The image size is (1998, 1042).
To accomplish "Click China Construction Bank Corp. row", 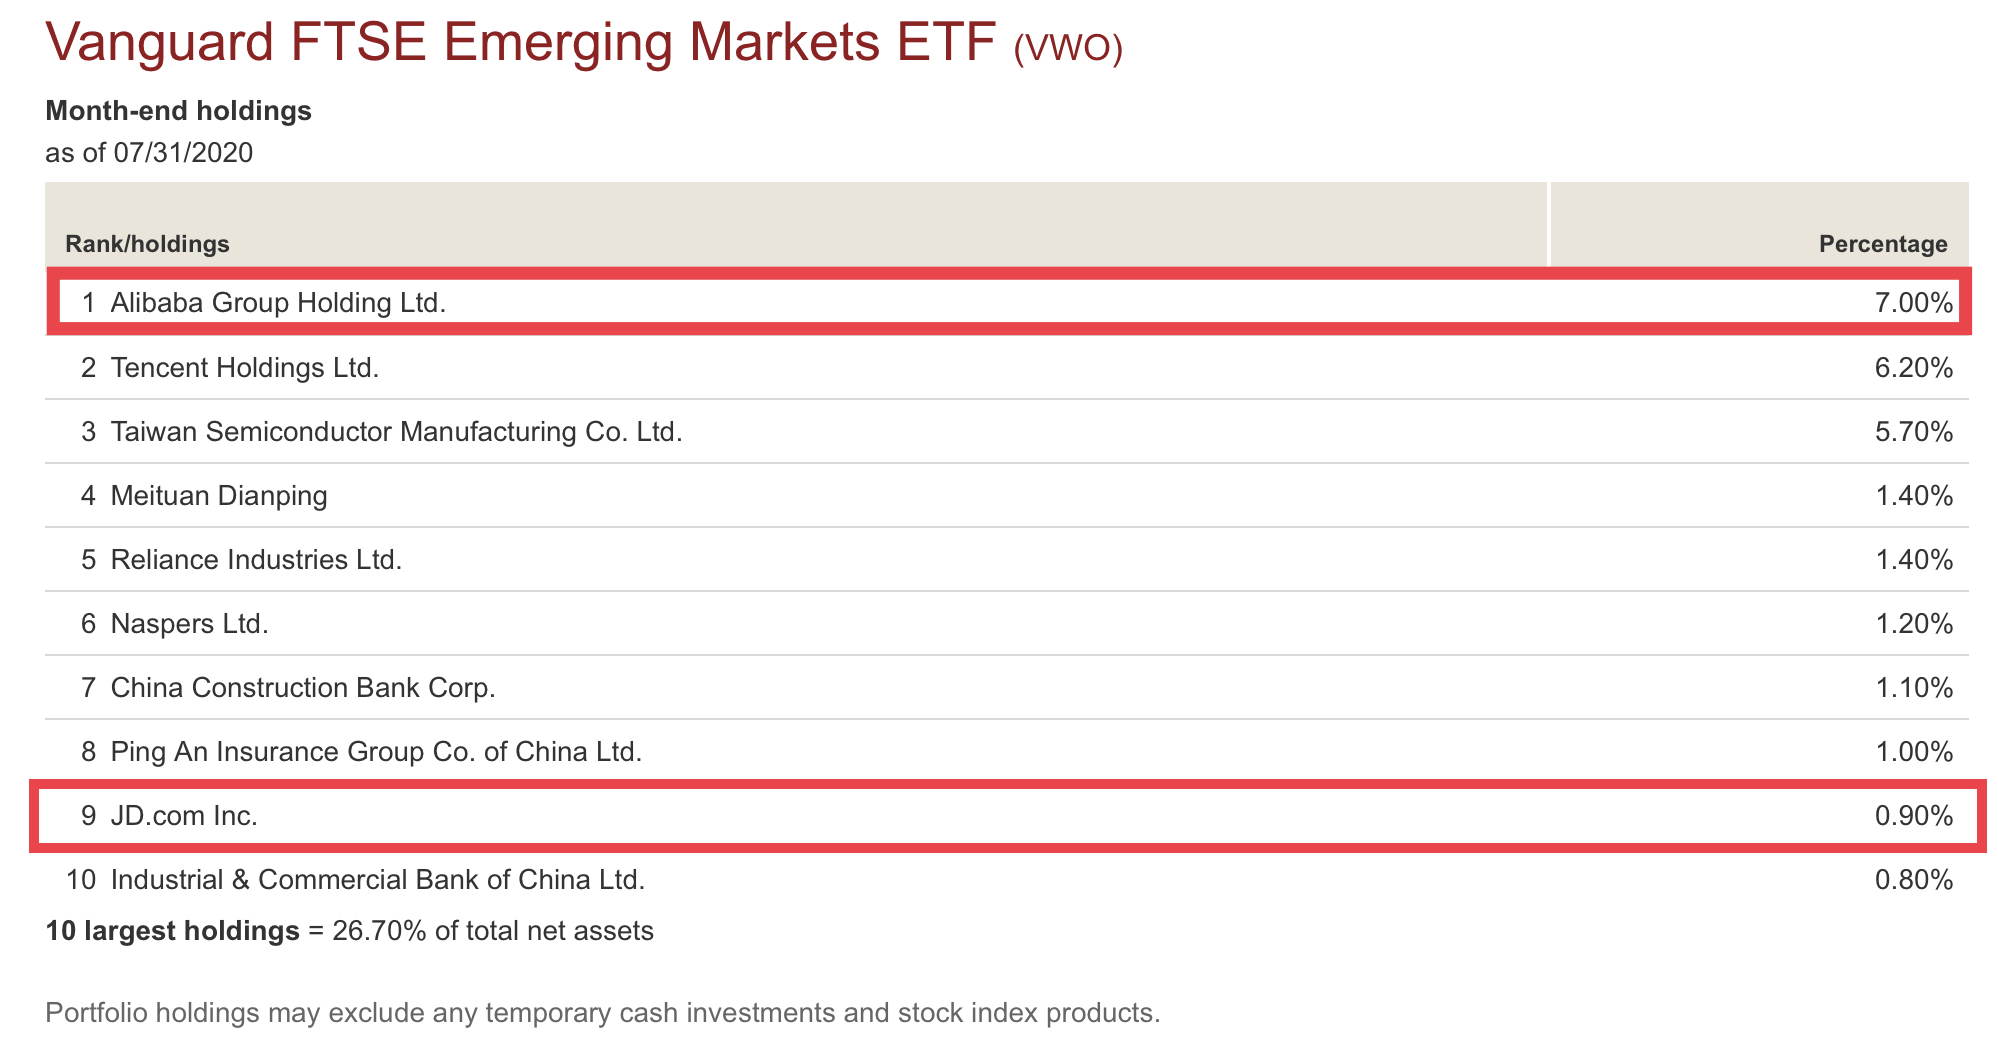I will [303, 688].
